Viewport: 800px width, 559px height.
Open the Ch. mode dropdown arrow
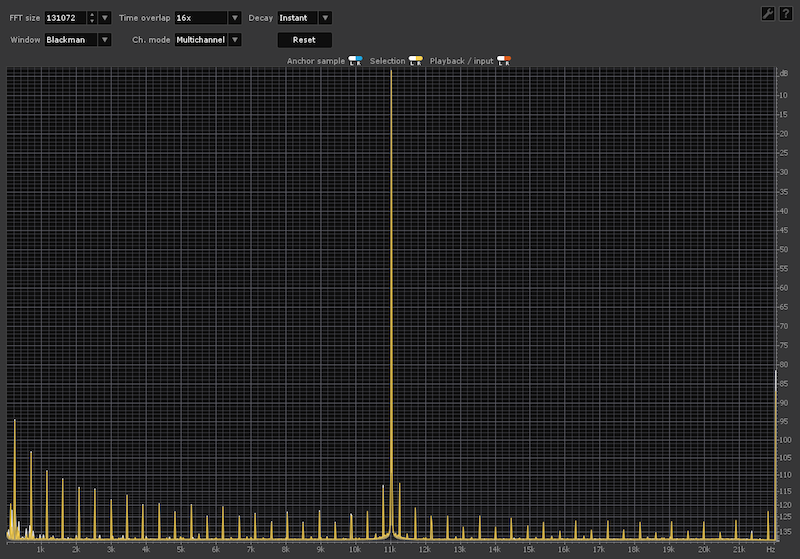235,40
